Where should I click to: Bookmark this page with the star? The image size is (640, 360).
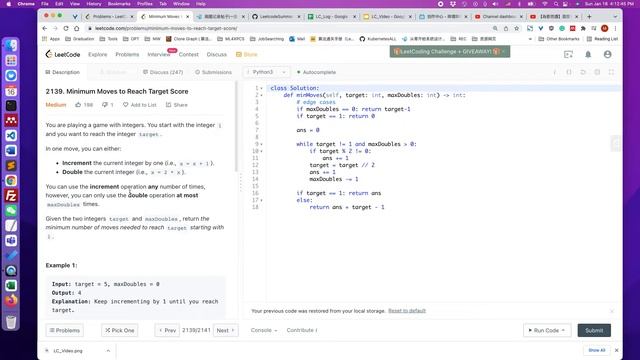(x=516, y=28)
